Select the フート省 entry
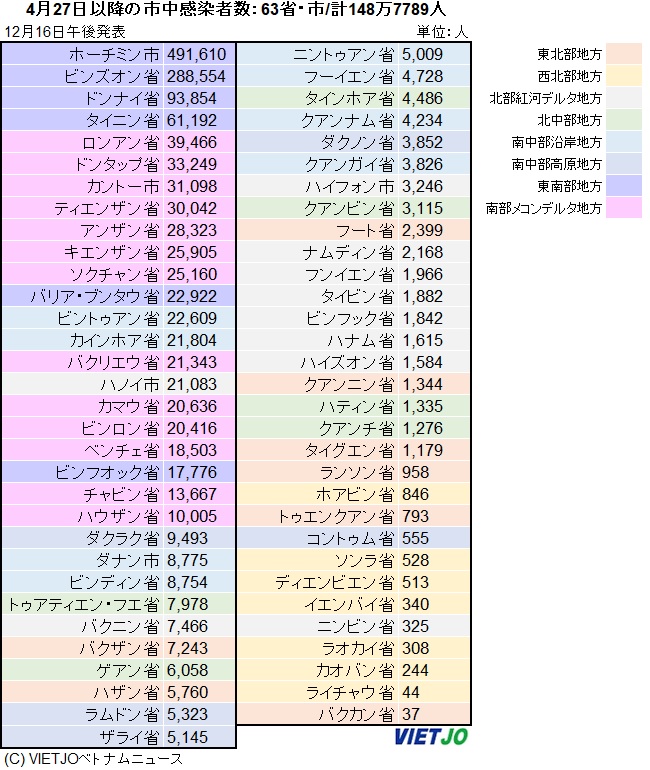This screenshot has height=770, width=650. [365, 230]
